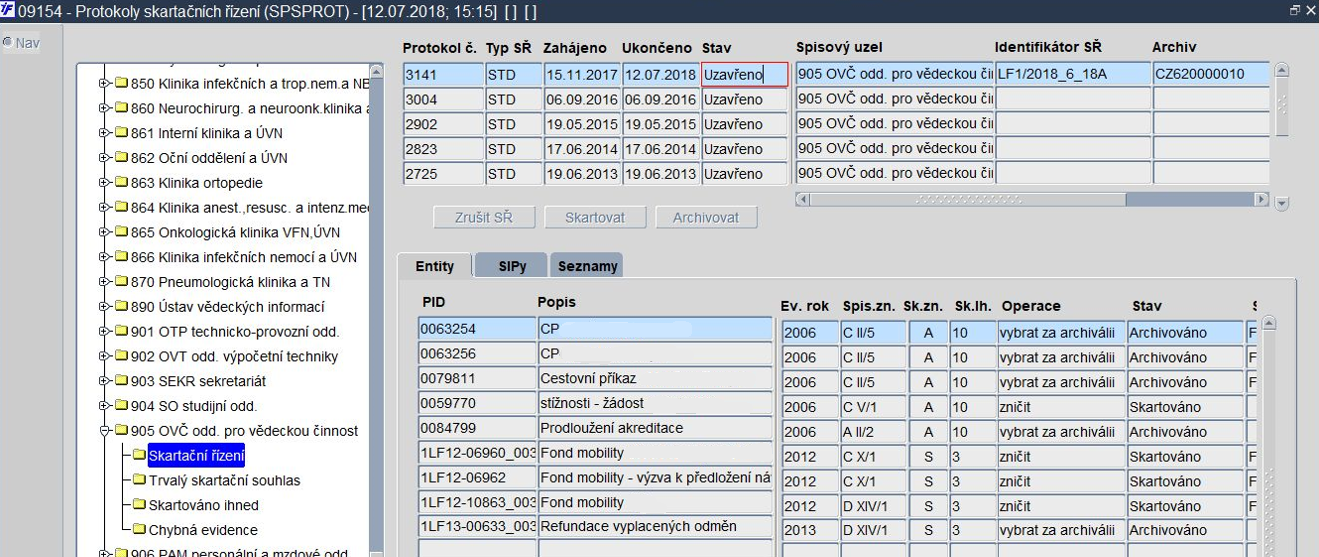Click entity table scrollbar up arrow
Image resolution: width=1319 pixels, height=557 pixels.
click(1269, 323)
